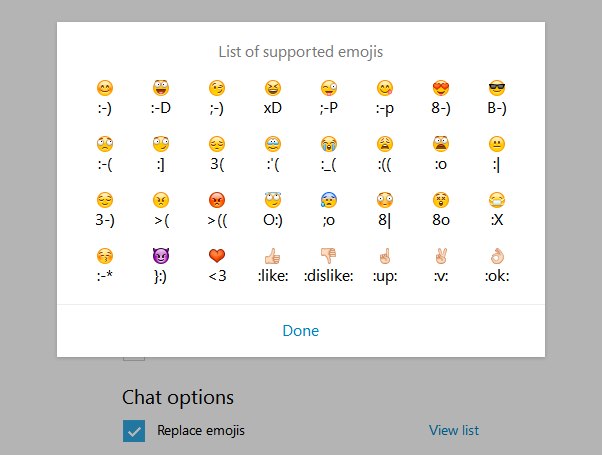
Task: Choose the thumbs down :dislike: emoji
Action: [329, 256]
